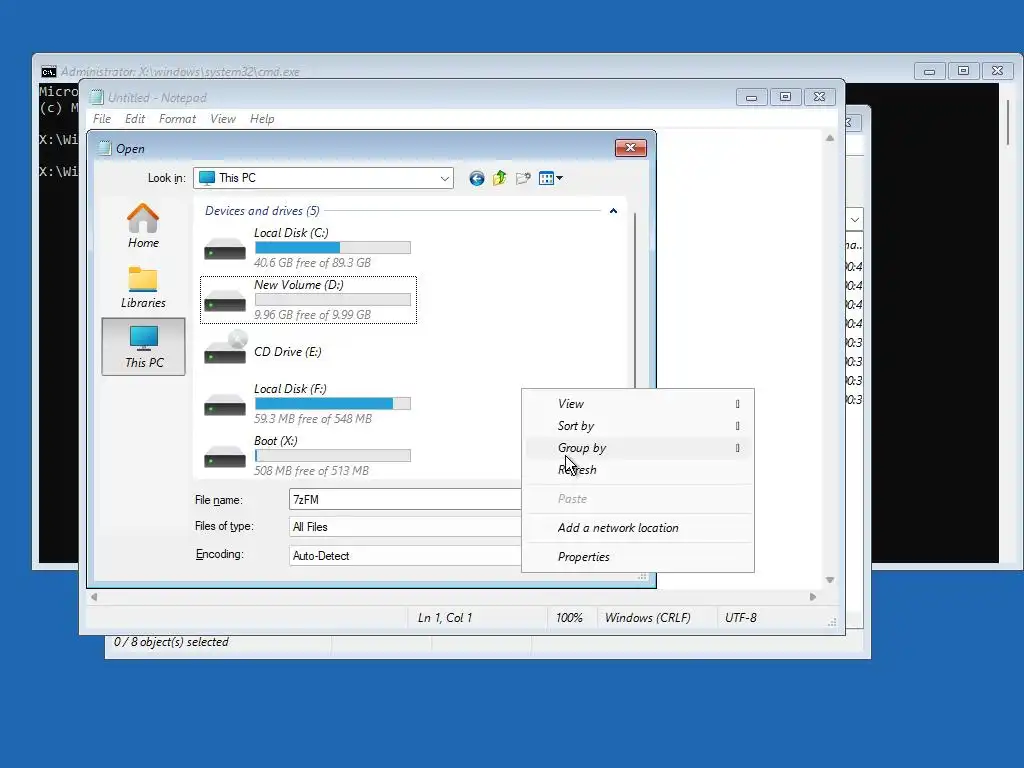
Task: Click '100%' zoom in status bar
Action: [569, 618]
